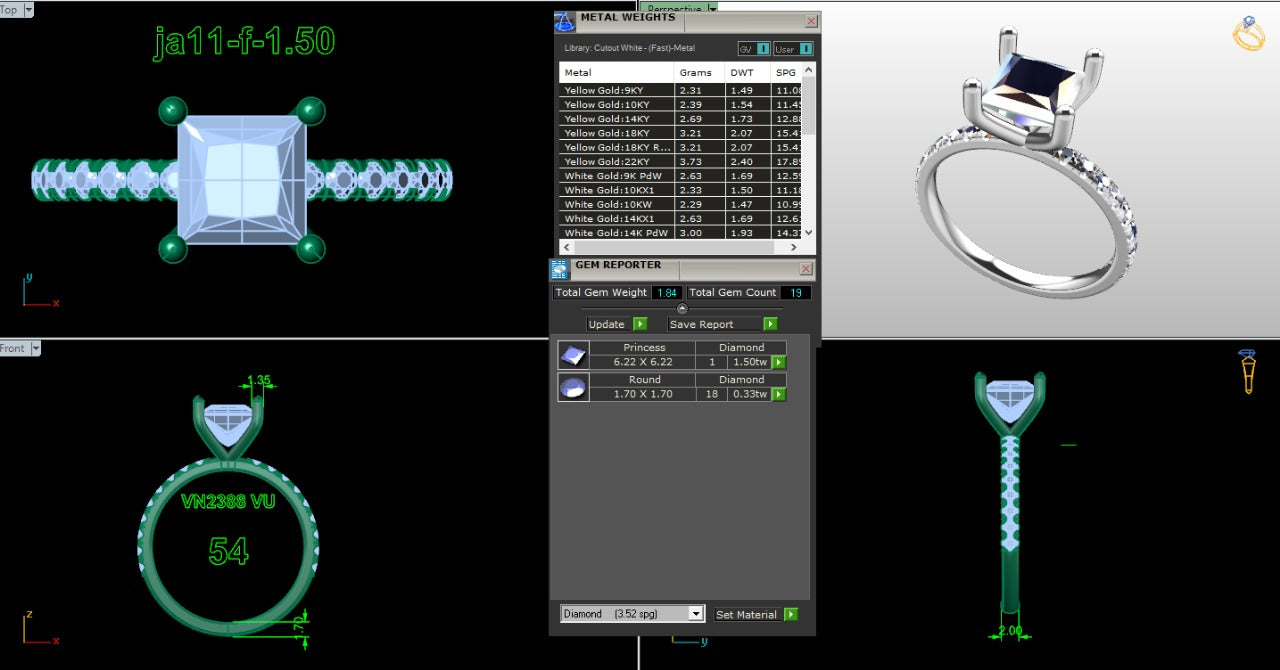The image size is (1280, 670).
Task: Select the Perspective viewport label
Action: [x=675, y=8]
